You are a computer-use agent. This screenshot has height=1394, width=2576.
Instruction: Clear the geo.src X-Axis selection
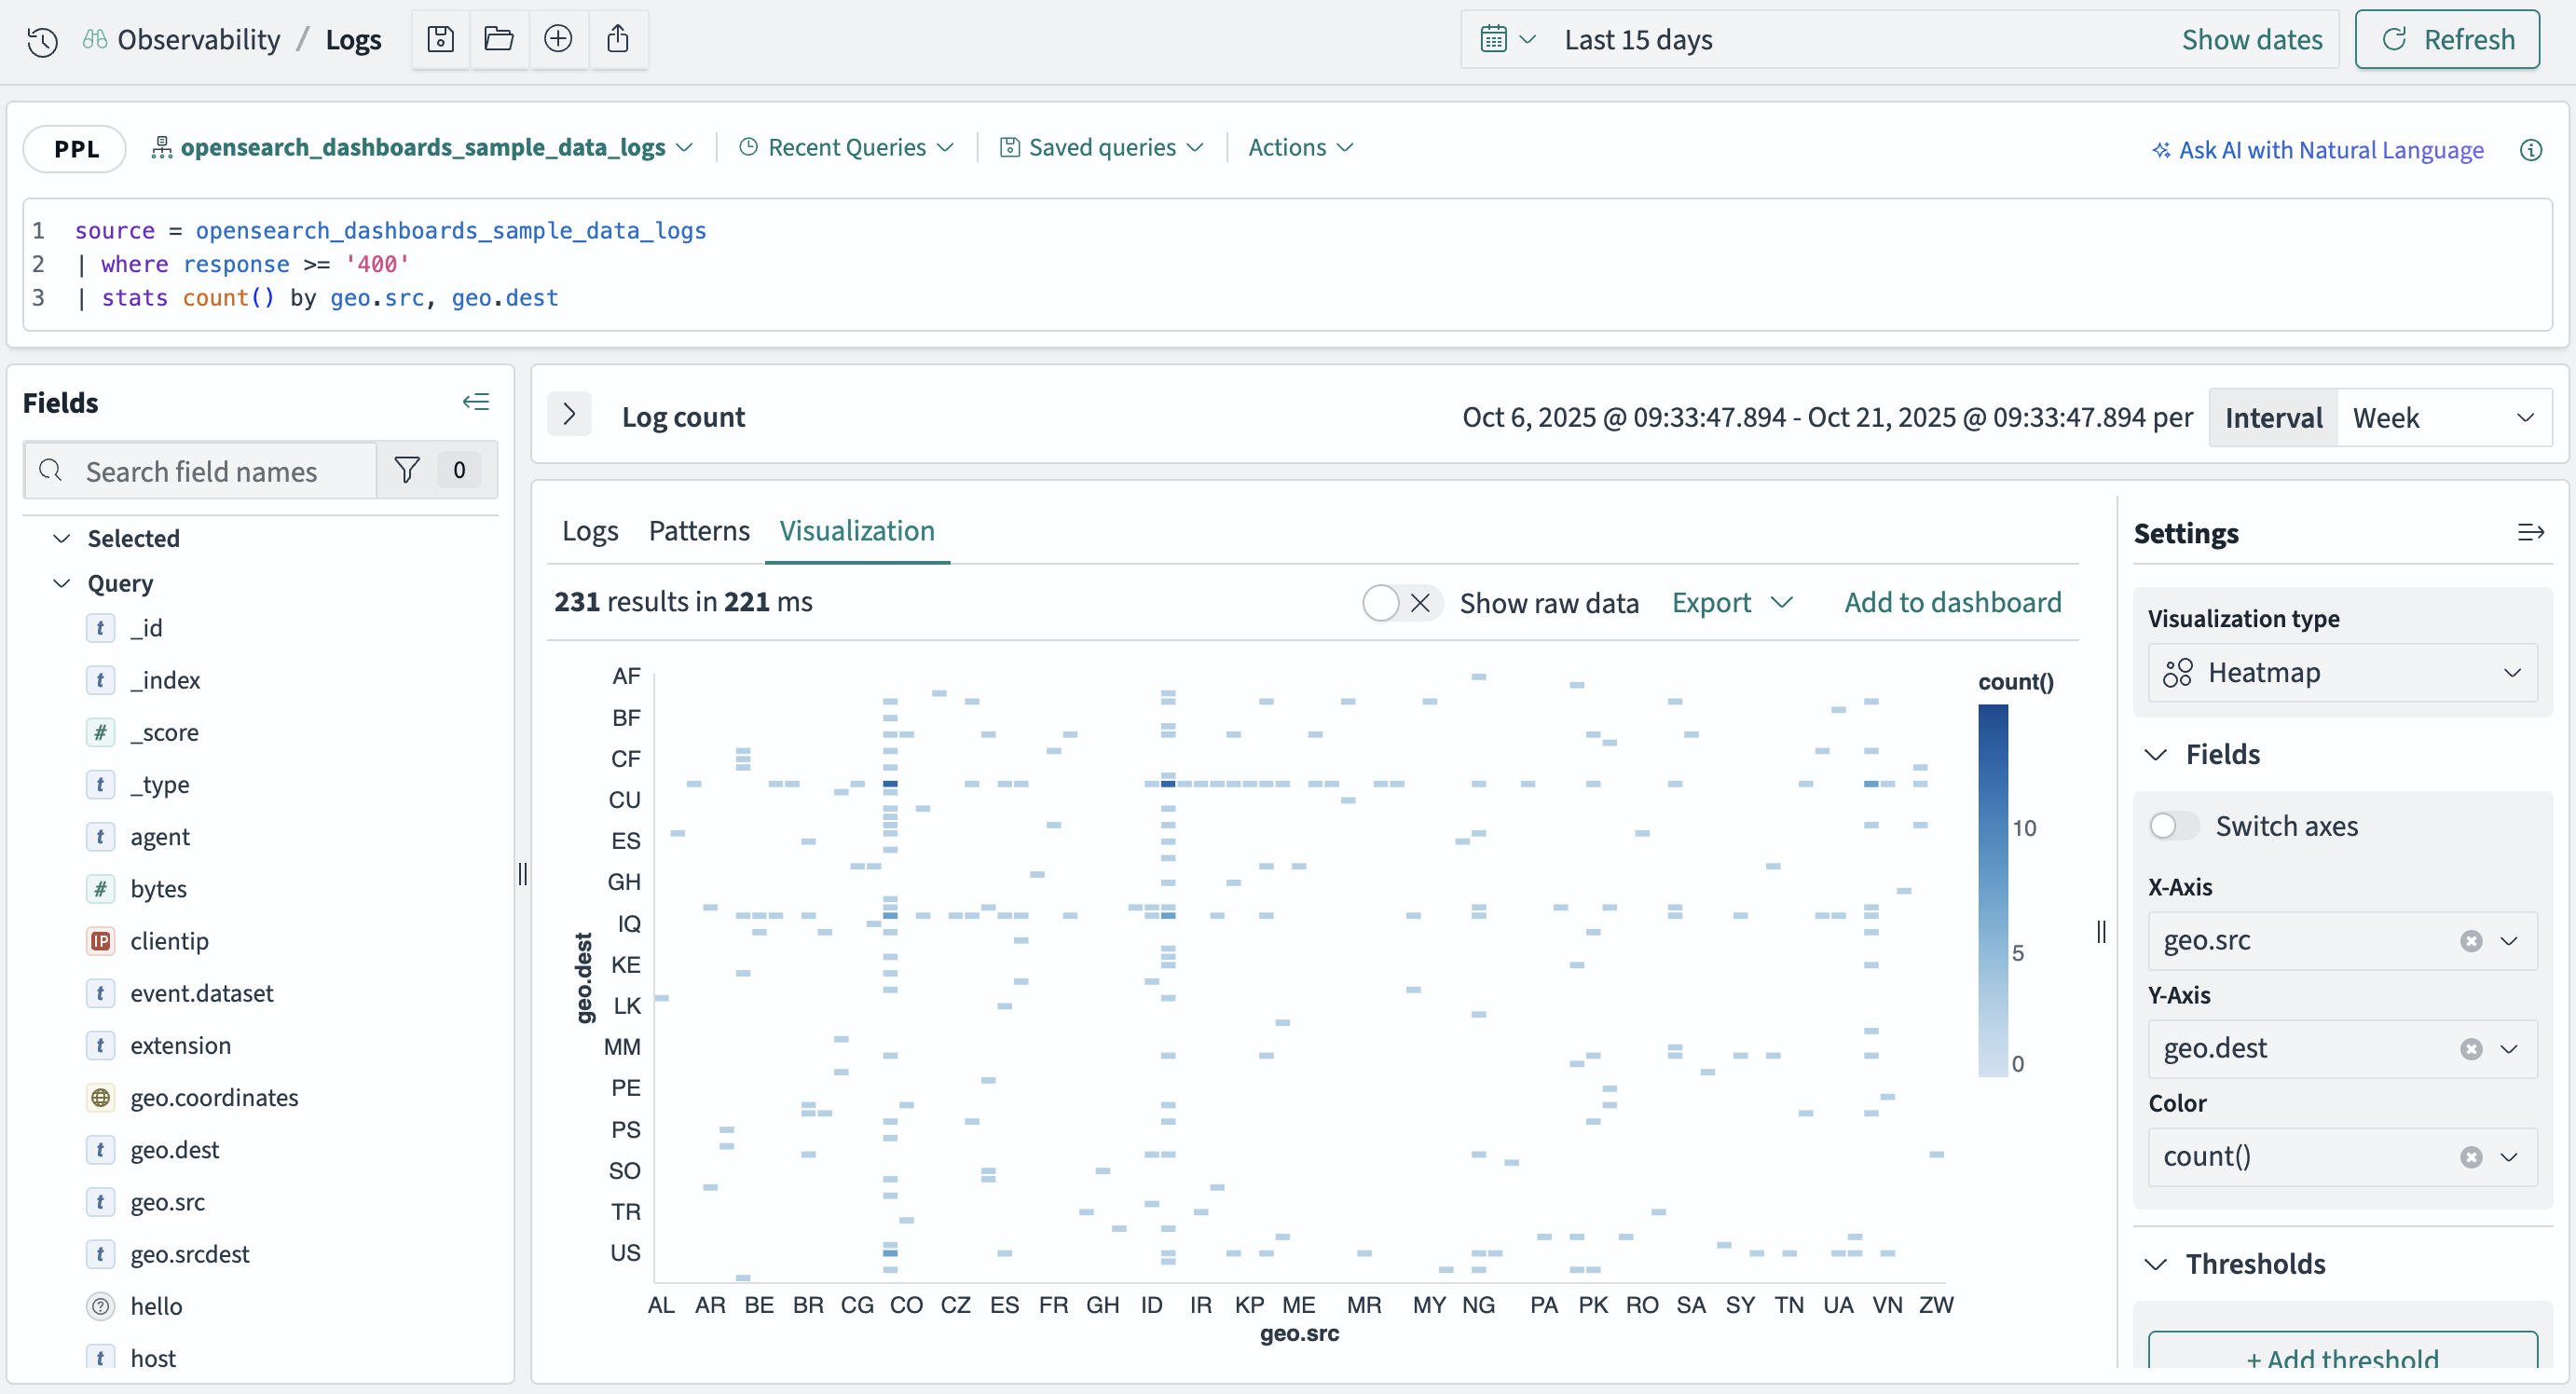pos(2471,941)
